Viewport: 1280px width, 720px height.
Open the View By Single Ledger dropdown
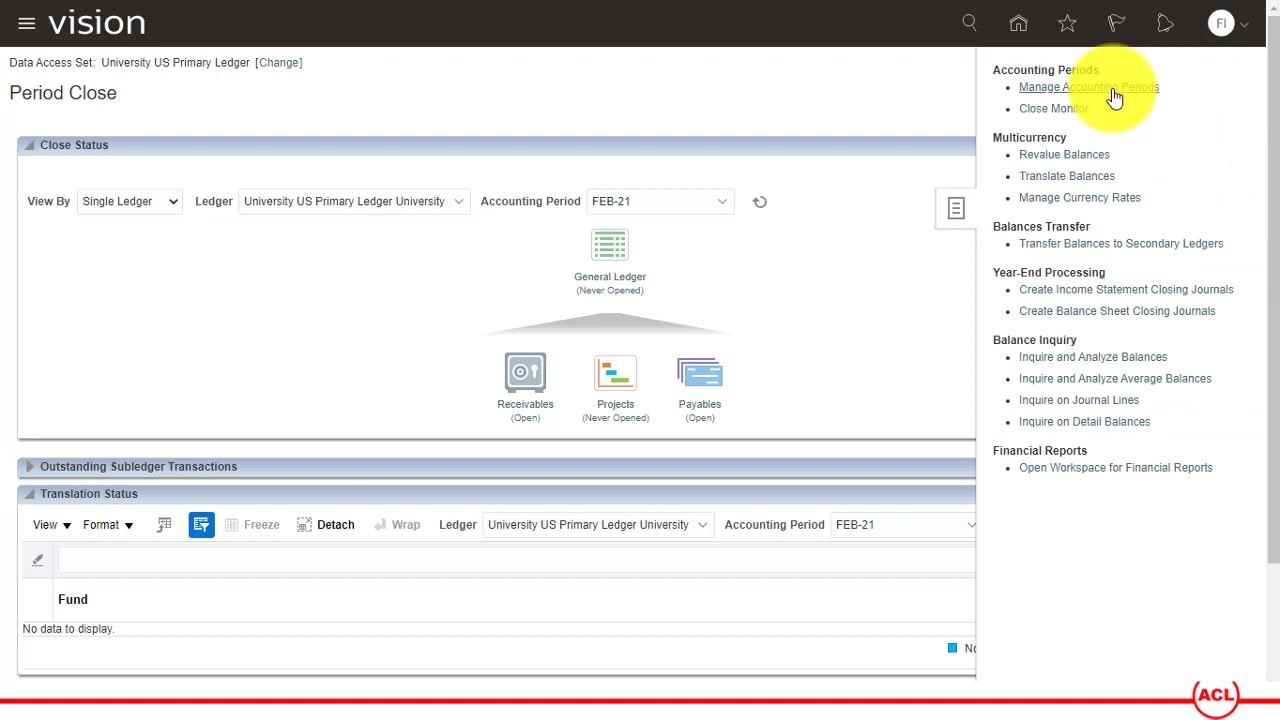click(130, 202)
